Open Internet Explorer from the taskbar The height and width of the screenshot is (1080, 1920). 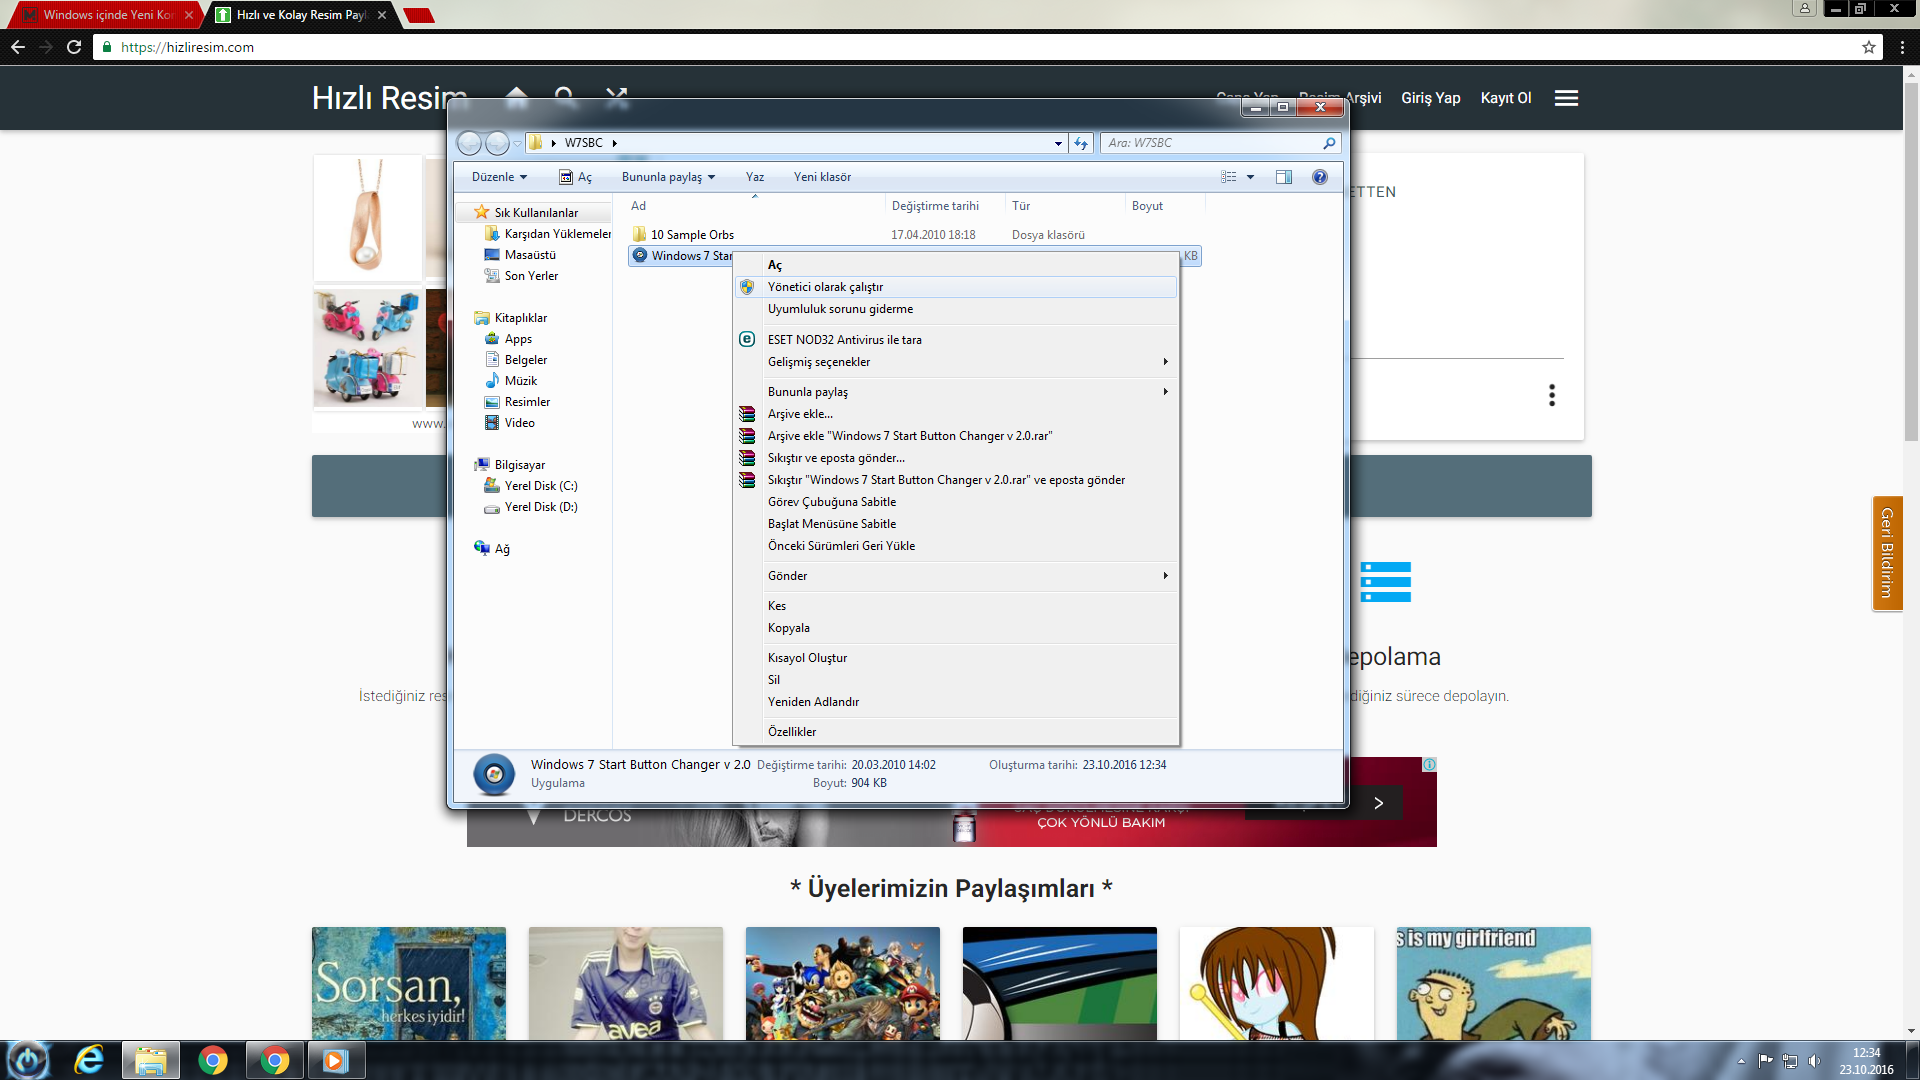point(89,1060)
